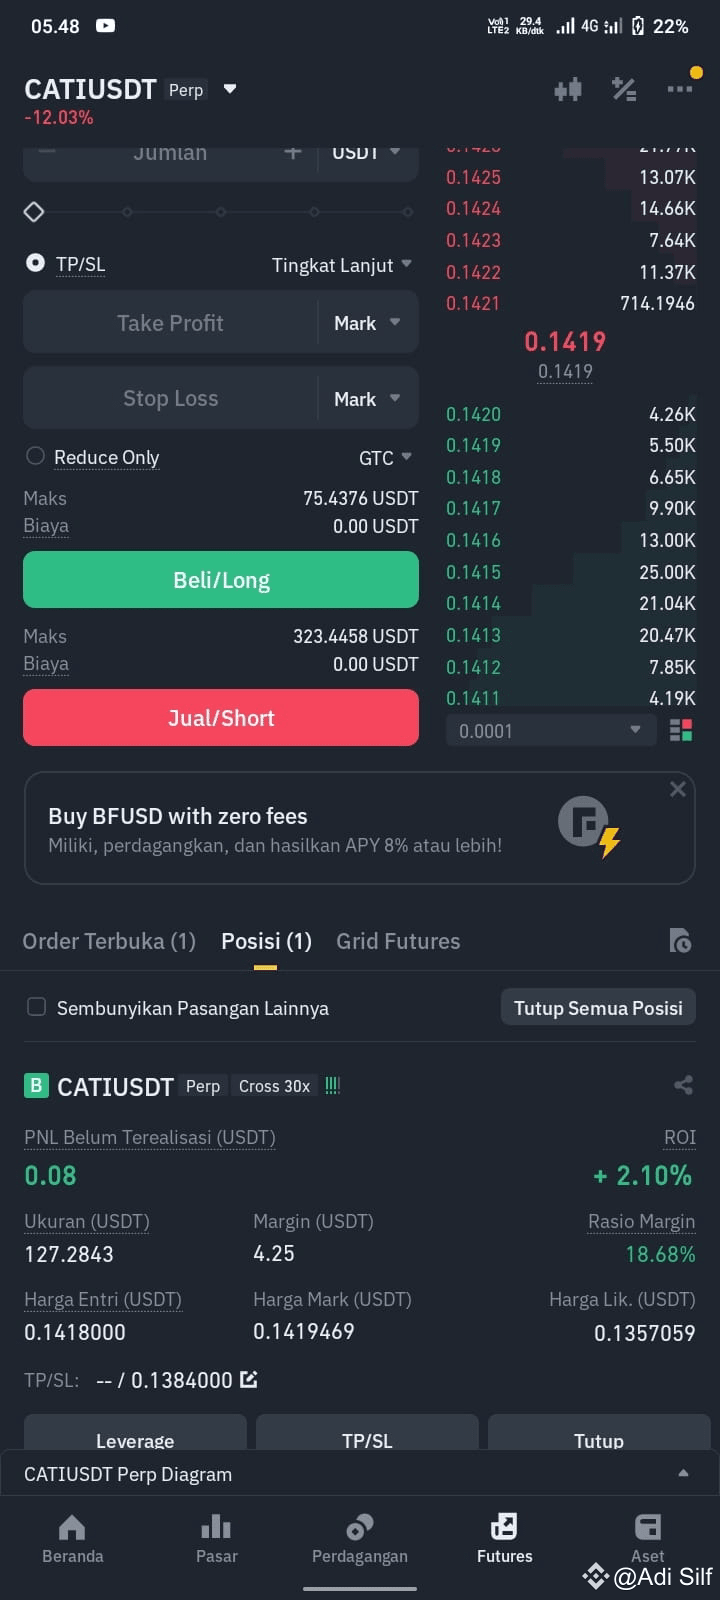Viewport: 720px width, 1600px height.
Task: Tap the Beli/Long button
Action: (x=221, y=580)
